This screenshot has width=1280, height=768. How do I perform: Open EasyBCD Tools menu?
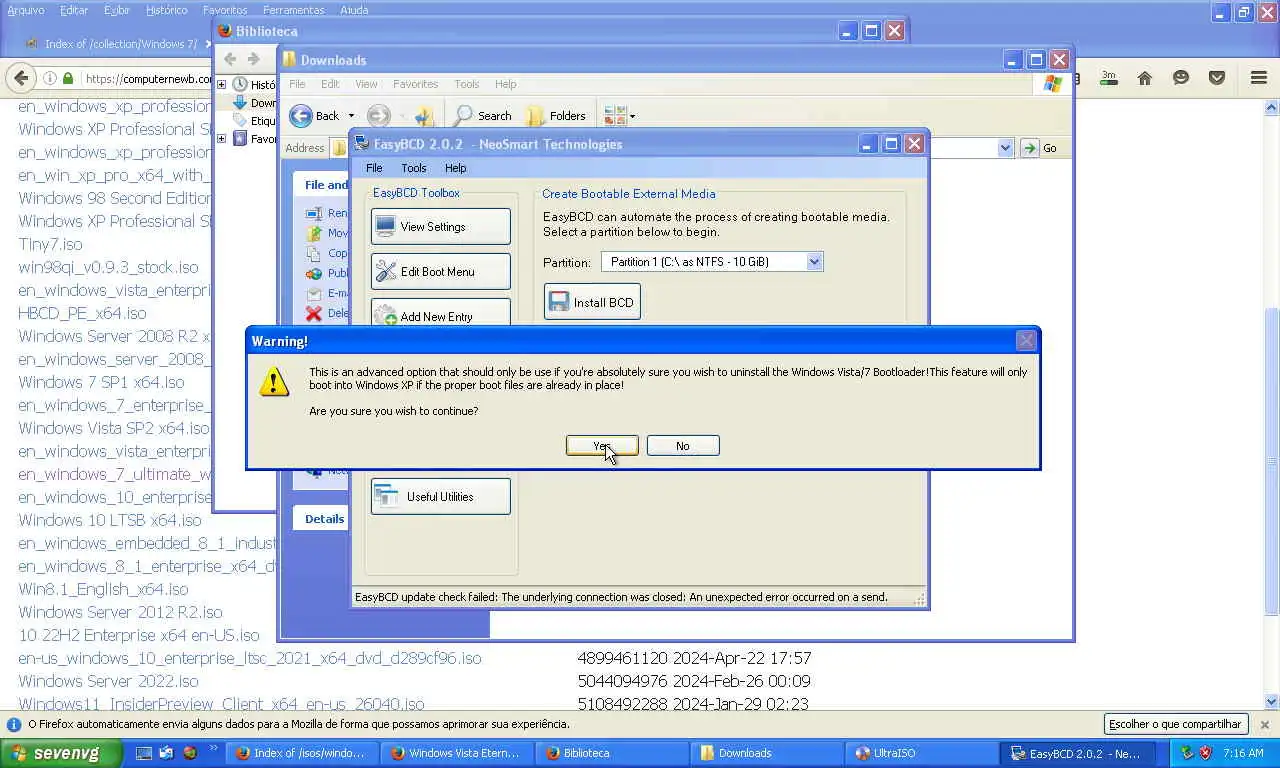pos(414,168)
